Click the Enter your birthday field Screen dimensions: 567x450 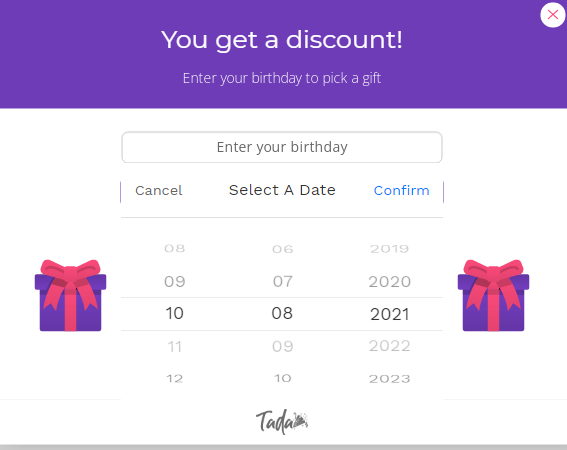(x=282, y=147)
